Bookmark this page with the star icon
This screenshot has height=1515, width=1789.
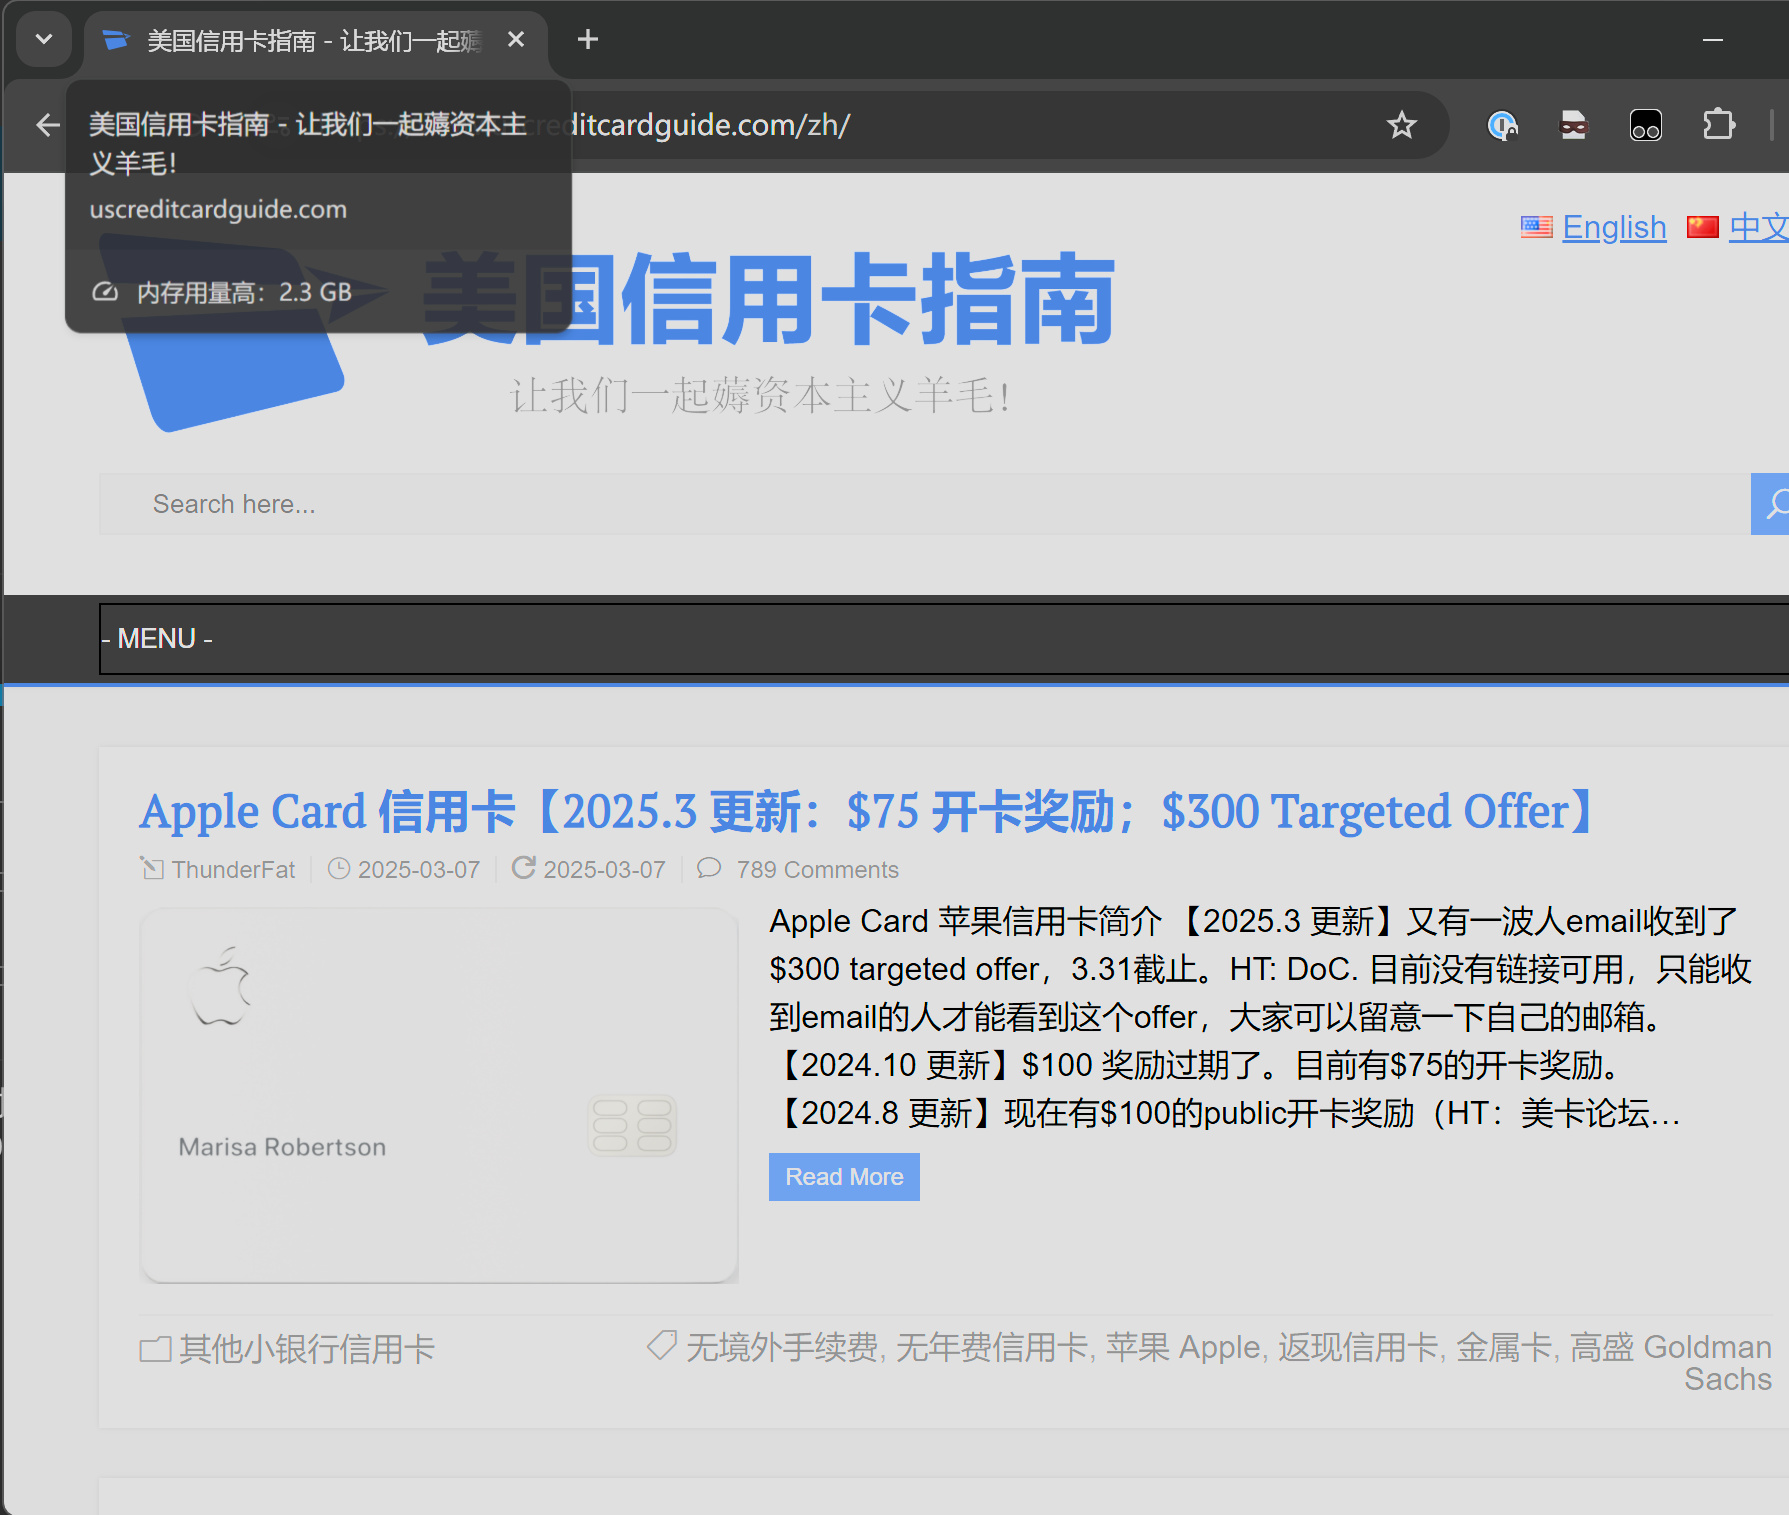click(1401, 125)
